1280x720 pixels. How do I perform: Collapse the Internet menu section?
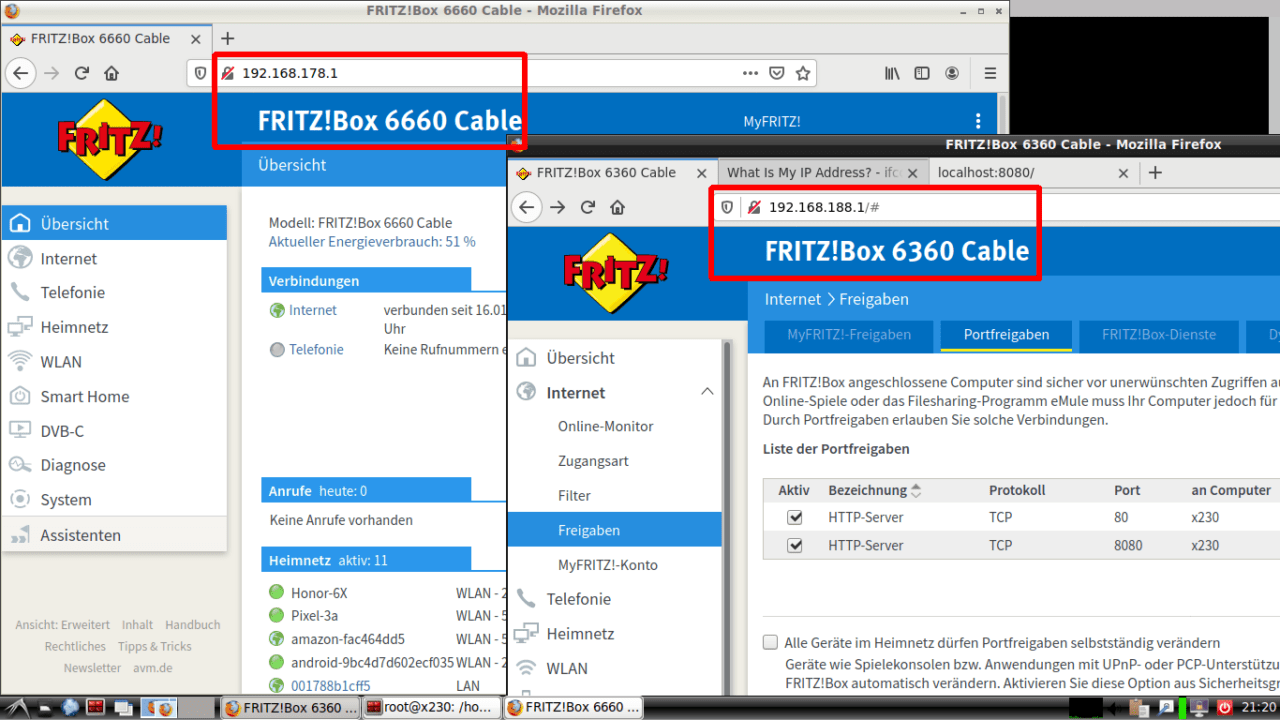pos(707,392)
